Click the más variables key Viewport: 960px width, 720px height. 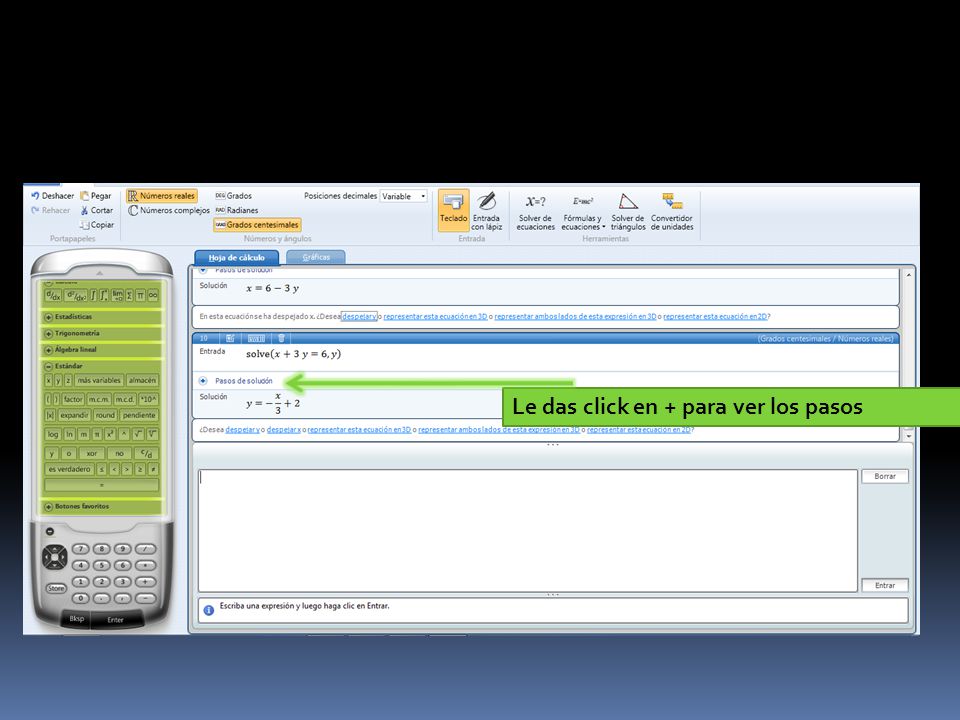[99, 381]
